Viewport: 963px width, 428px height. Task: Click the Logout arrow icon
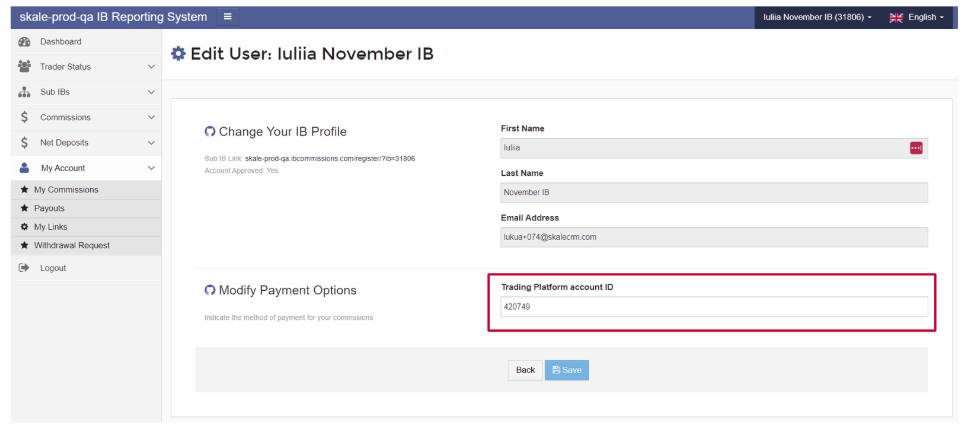(24, 268)
